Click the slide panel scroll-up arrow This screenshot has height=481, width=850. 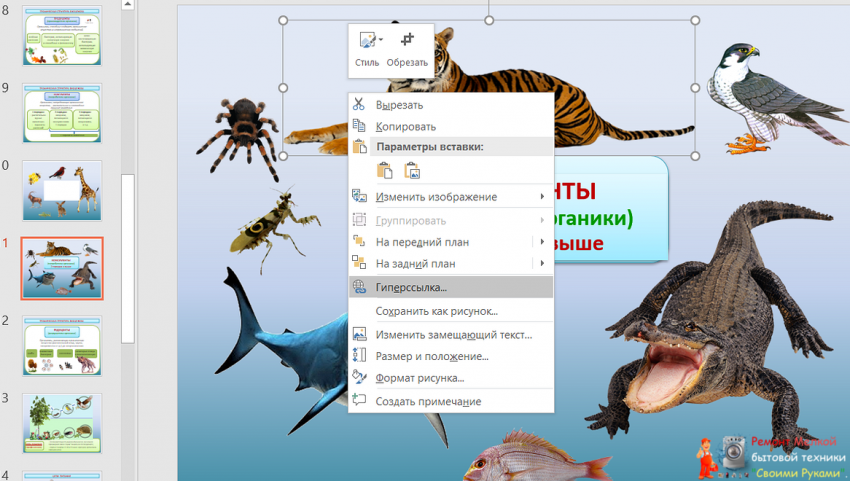[128, 5]
